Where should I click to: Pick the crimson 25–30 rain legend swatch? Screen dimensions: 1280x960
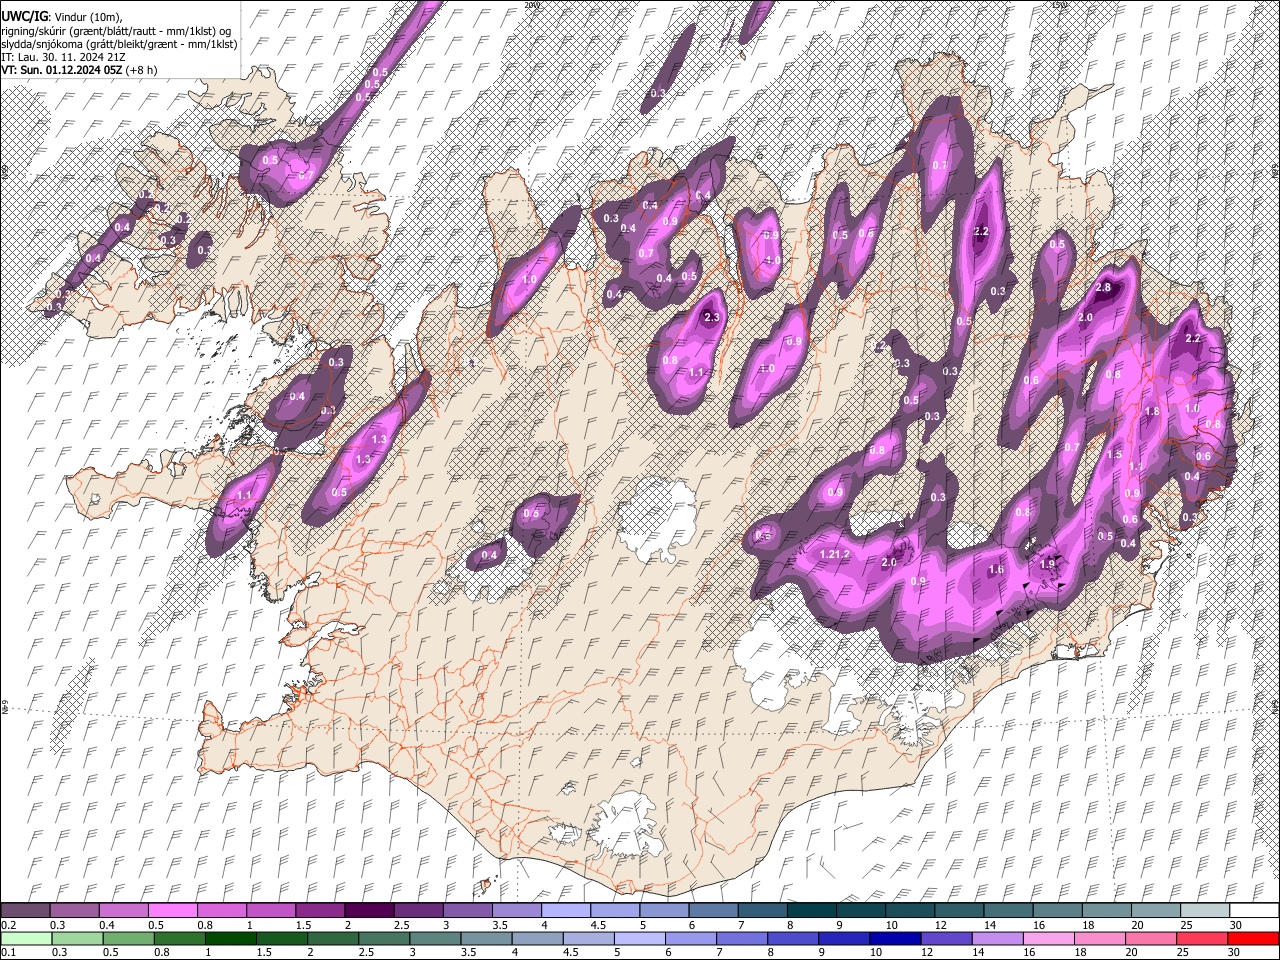pyautogui.click(x=1203, y=939)
